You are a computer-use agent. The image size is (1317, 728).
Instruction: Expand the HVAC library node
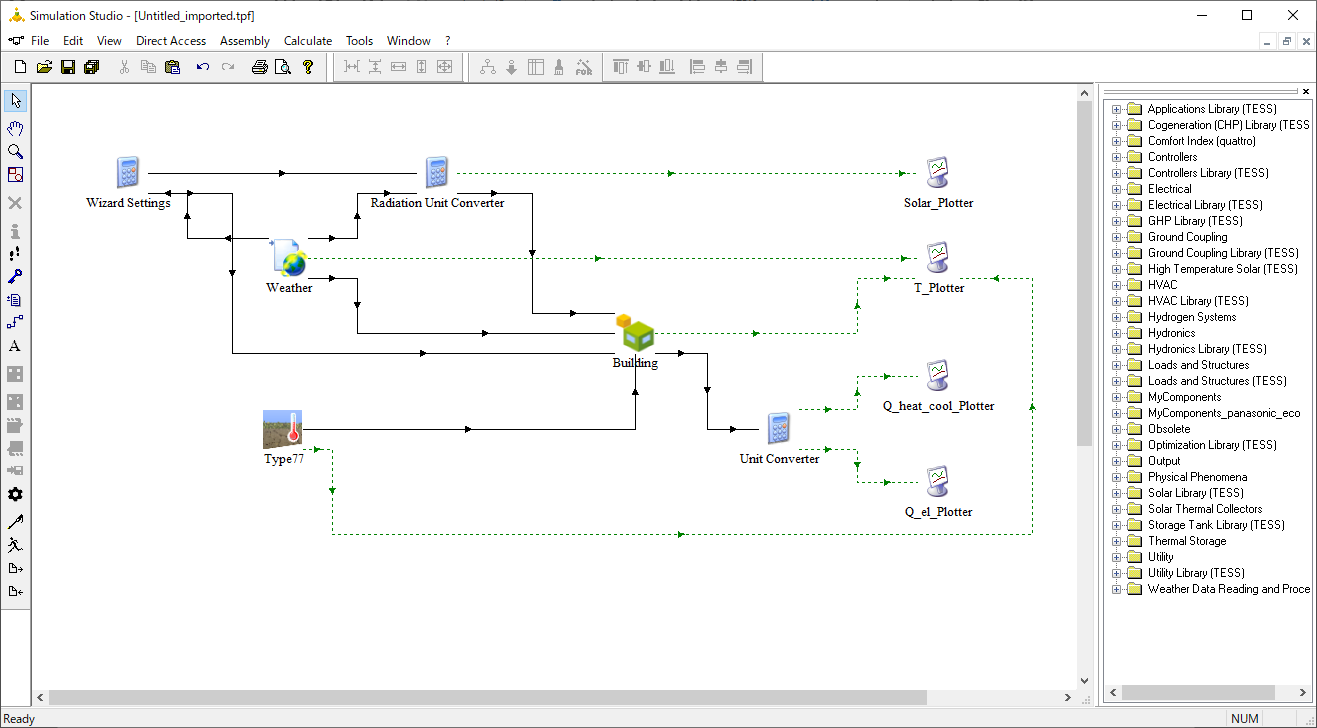click(1117, 285)
